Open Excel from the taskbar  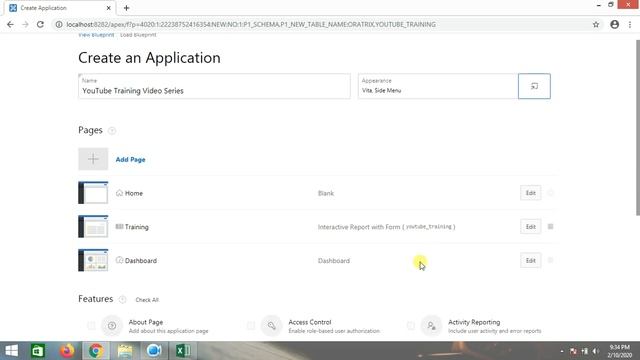click(x=183, y=351)
